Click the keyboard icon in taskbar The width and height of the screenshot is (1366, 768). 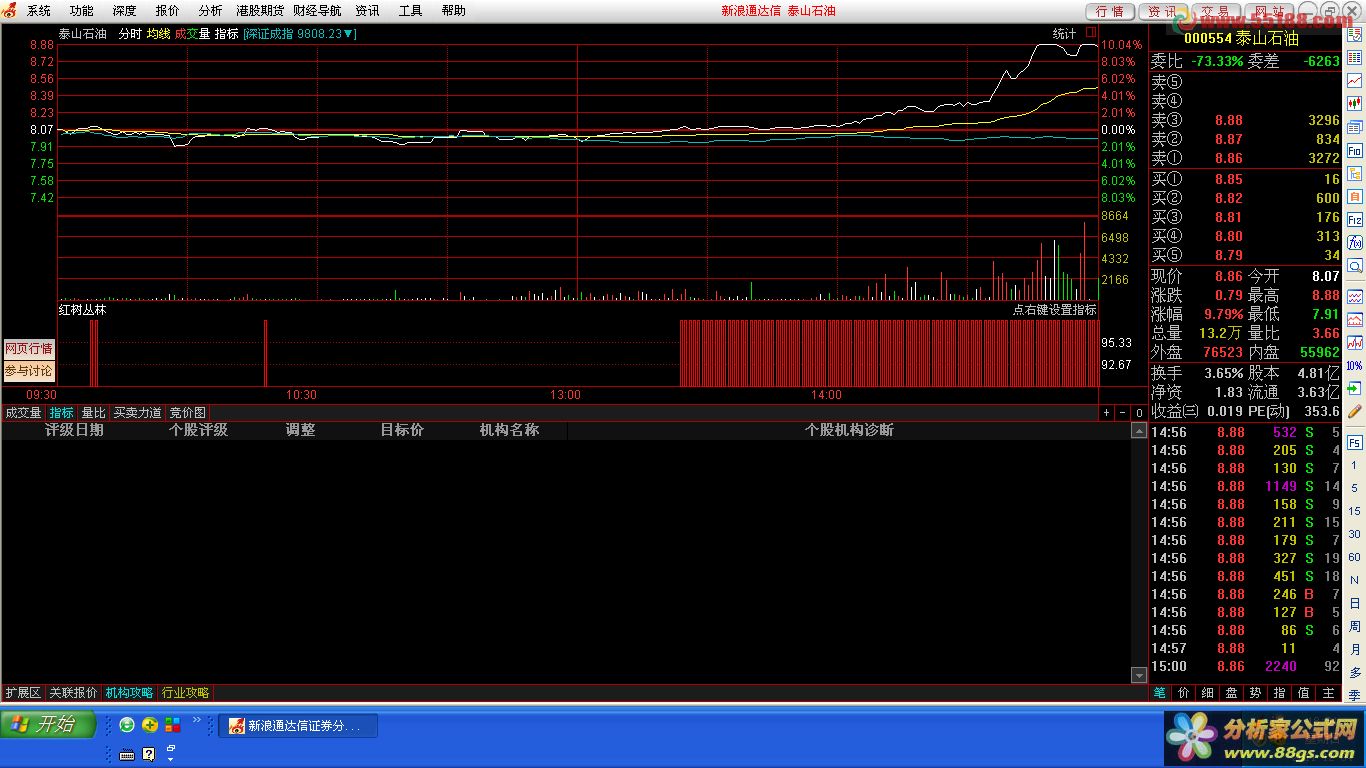(x=127, y=754)
